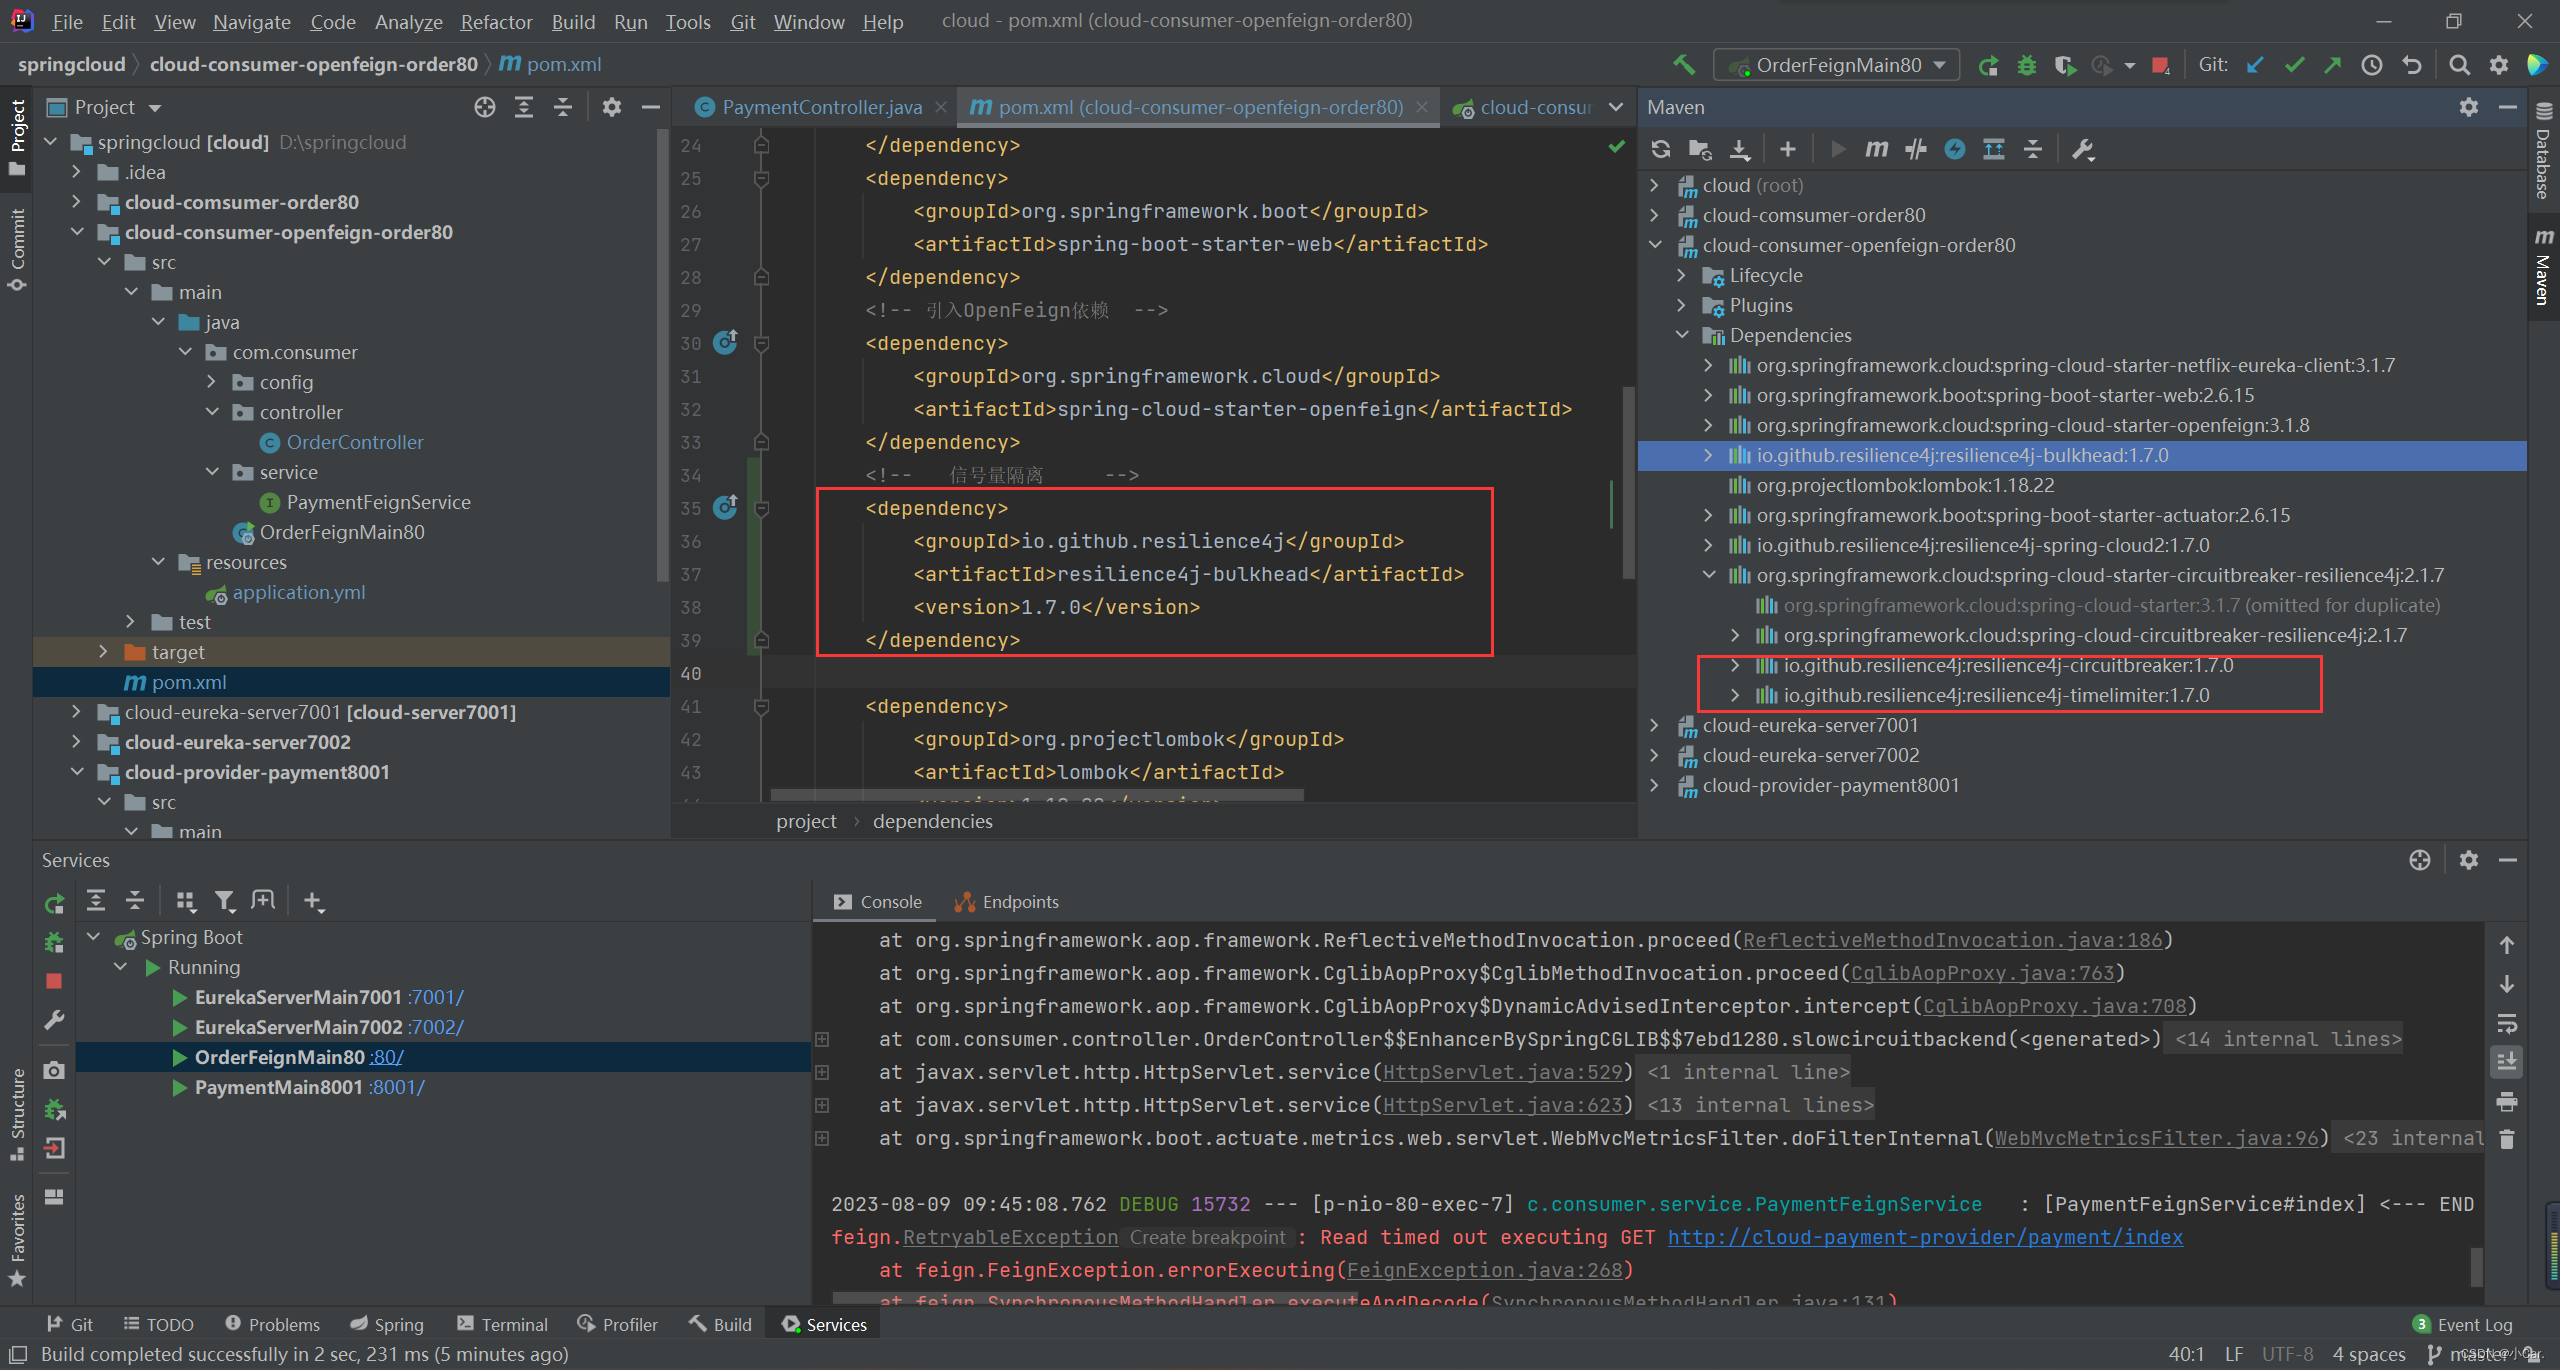Open Maven settings wrench icon
Viewport: 2560px width, 1370px height.
pyautogui.click(x=2083, y=149)
